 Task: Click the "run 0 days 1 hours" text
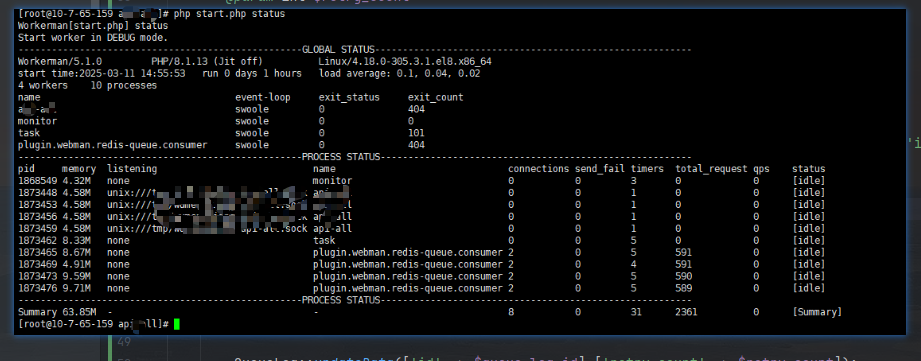(251, 73)
